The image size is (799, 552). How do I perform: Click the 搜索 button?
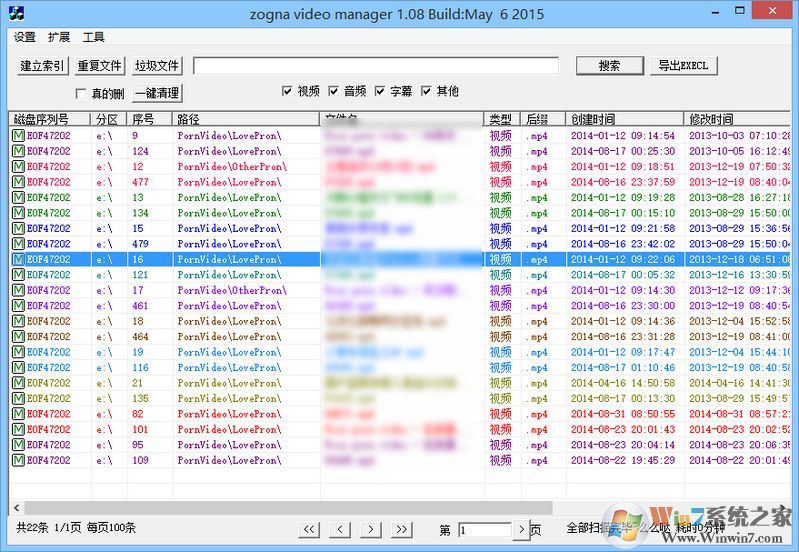click(609, 66)
